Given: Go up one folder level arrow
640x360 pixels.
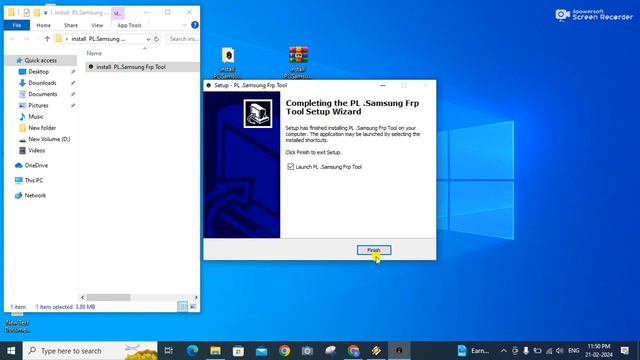Looking at the screenshot, I should (47, 39).
